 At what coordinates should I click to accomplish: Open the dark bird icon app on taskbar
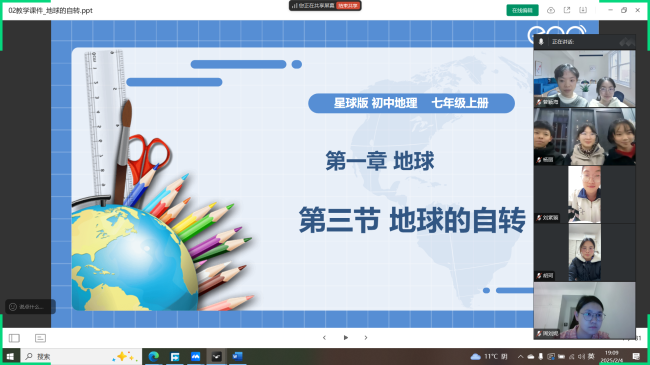[216, 356]
